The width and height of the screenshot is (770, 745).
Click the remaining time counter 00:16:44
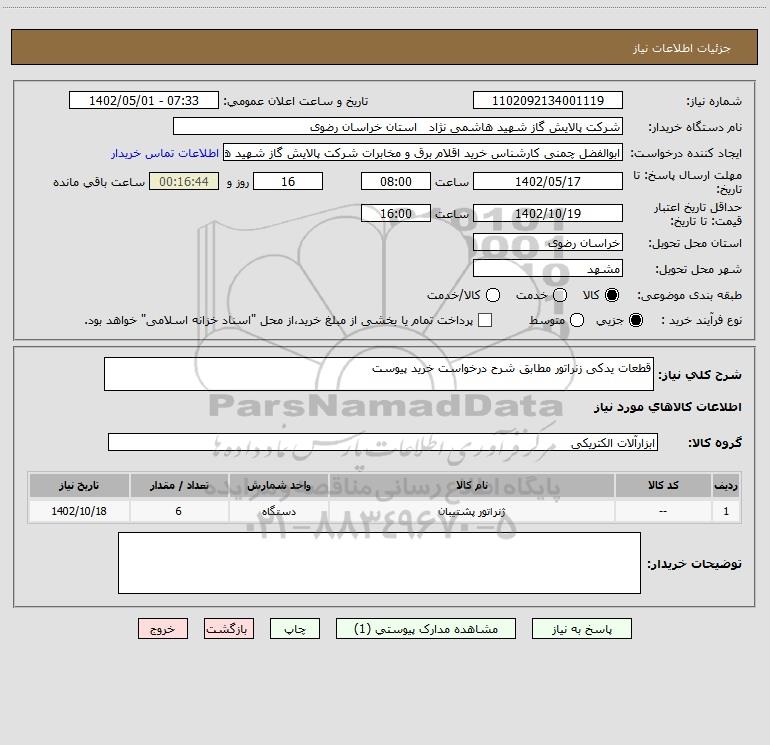(x=184, y=181)
